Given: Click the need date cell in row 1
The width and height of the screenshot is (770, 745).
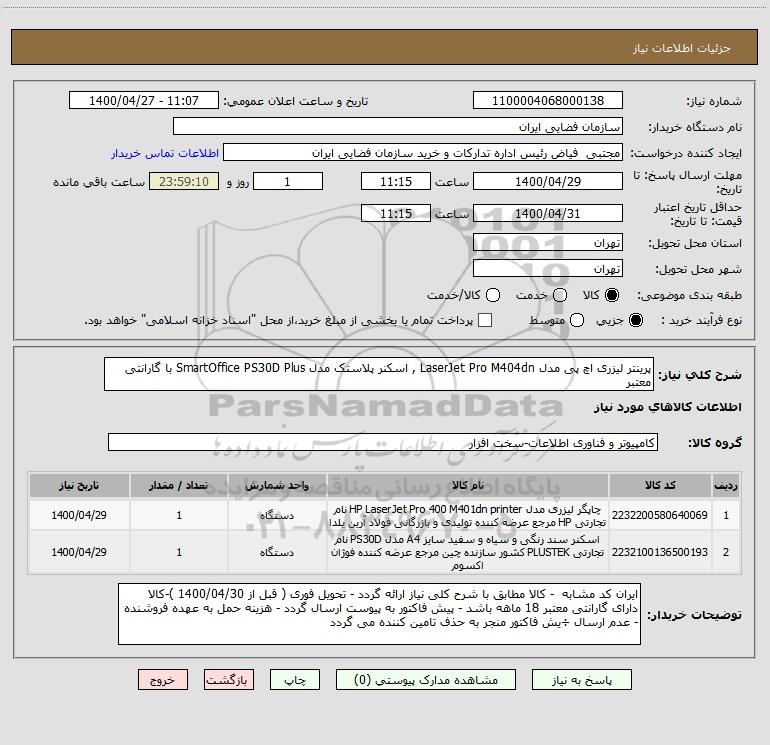Looking at the screenshot, I should [79, 515].
